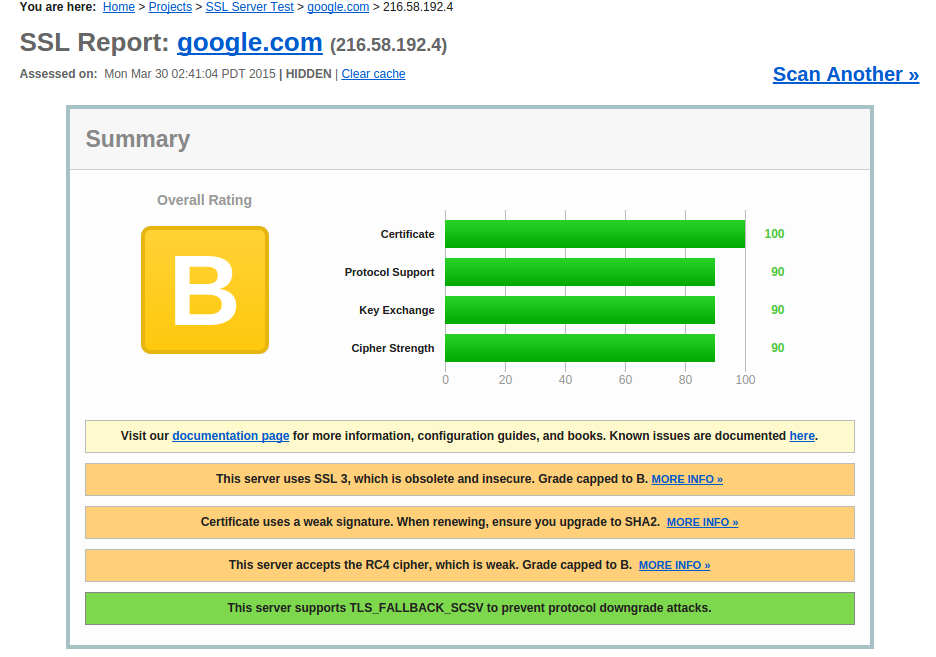Click the Protocol Support row label
936x657 pixels.
pos(389,272)
